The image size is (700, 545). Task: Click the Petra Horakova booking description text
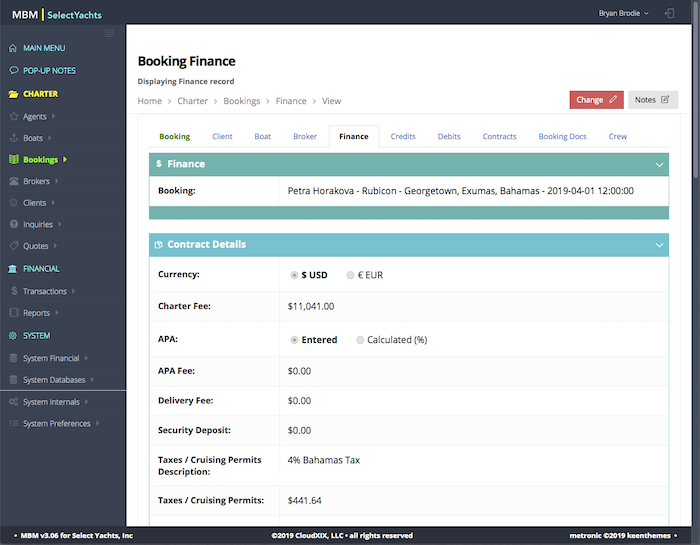[x=460, y=191]
